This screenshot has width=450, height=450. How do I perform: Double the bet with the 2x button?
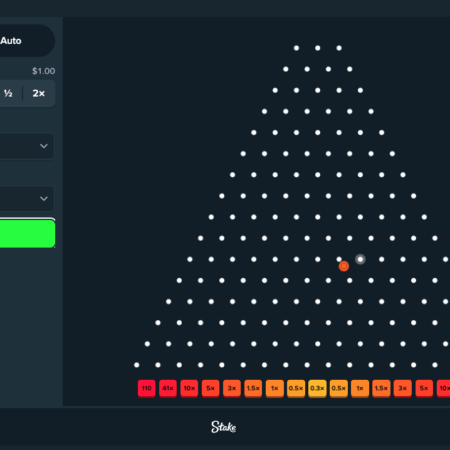point(39,93)
